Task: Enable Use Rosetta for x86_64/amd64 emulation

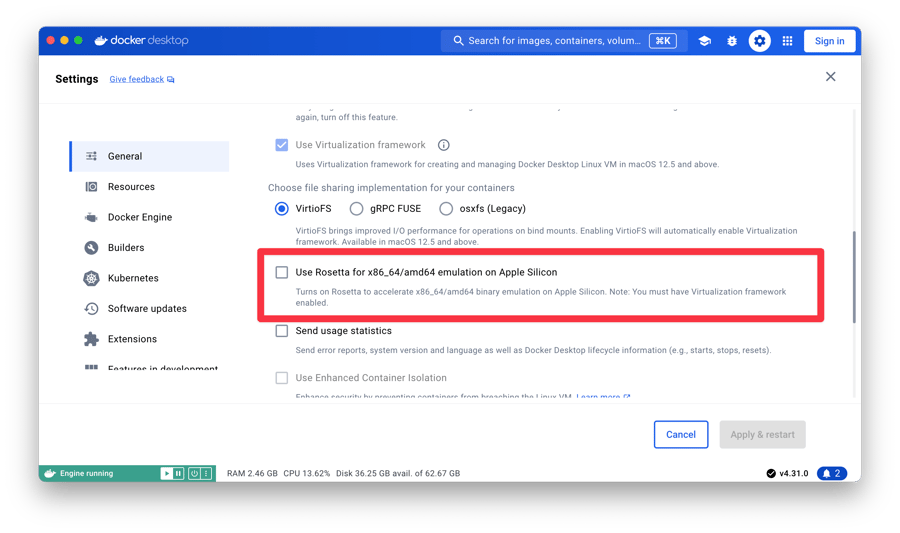Action: point(282,272)
